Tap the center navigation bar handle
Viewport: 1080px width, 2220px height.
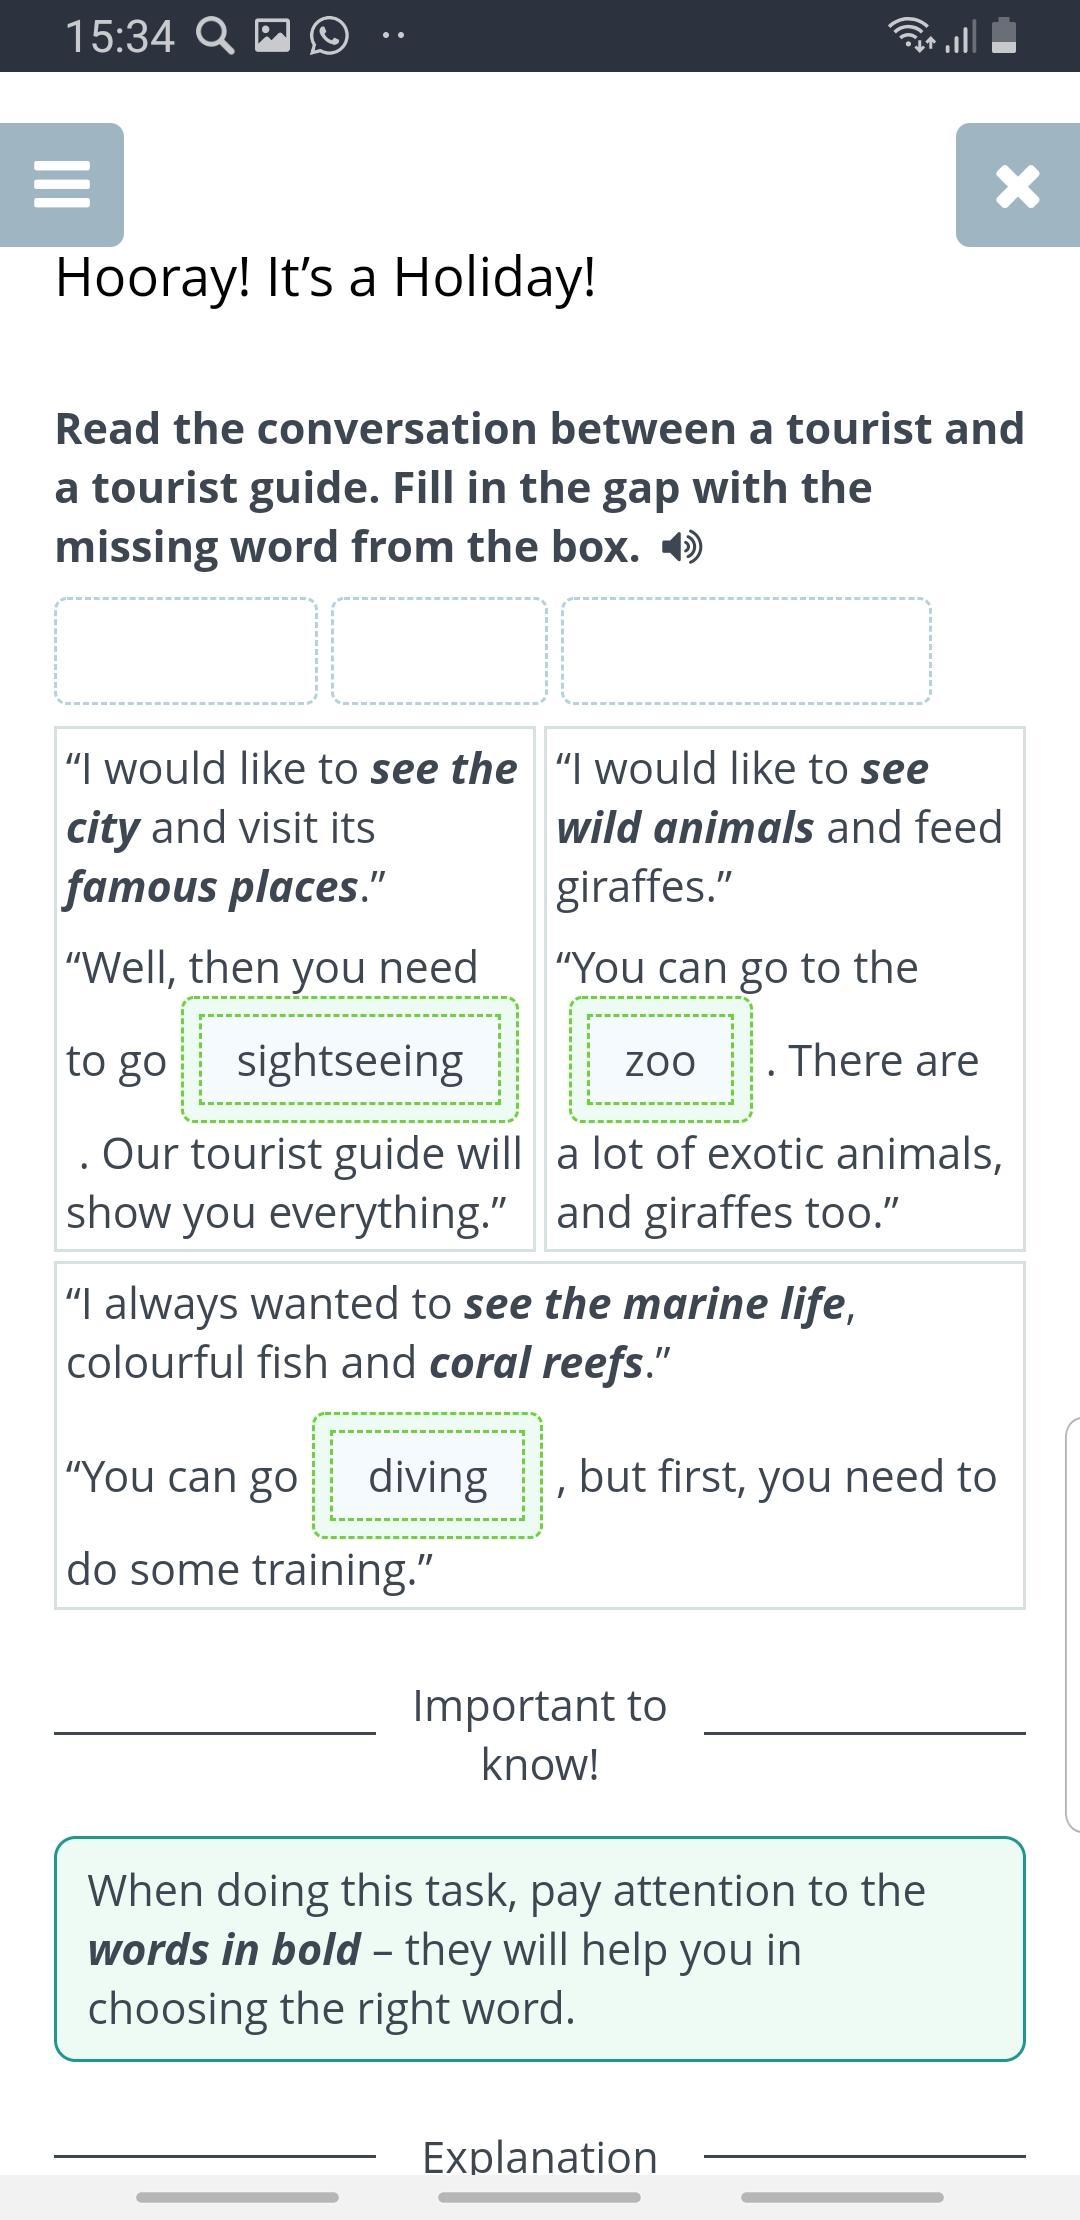coord(540,2197)
